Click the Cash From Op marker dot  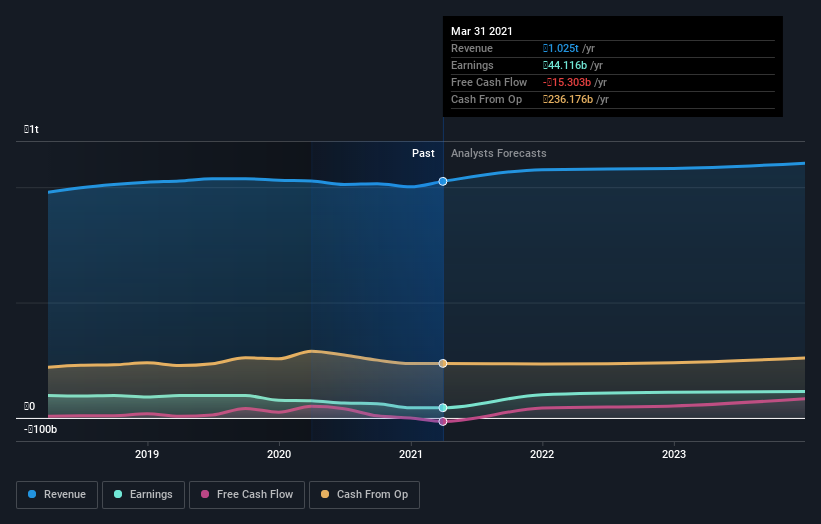tap(443, 363)
